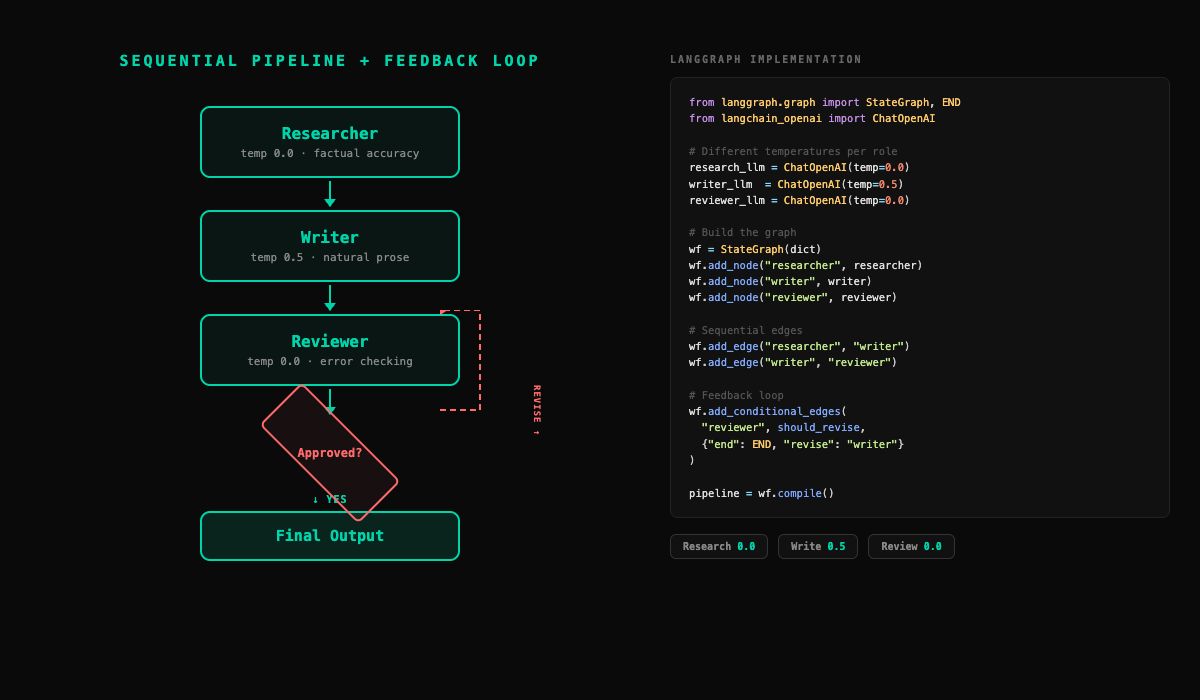Click the vertical REVISE loop label
Screen dimensions: 1200x700
tap(537, 410)
